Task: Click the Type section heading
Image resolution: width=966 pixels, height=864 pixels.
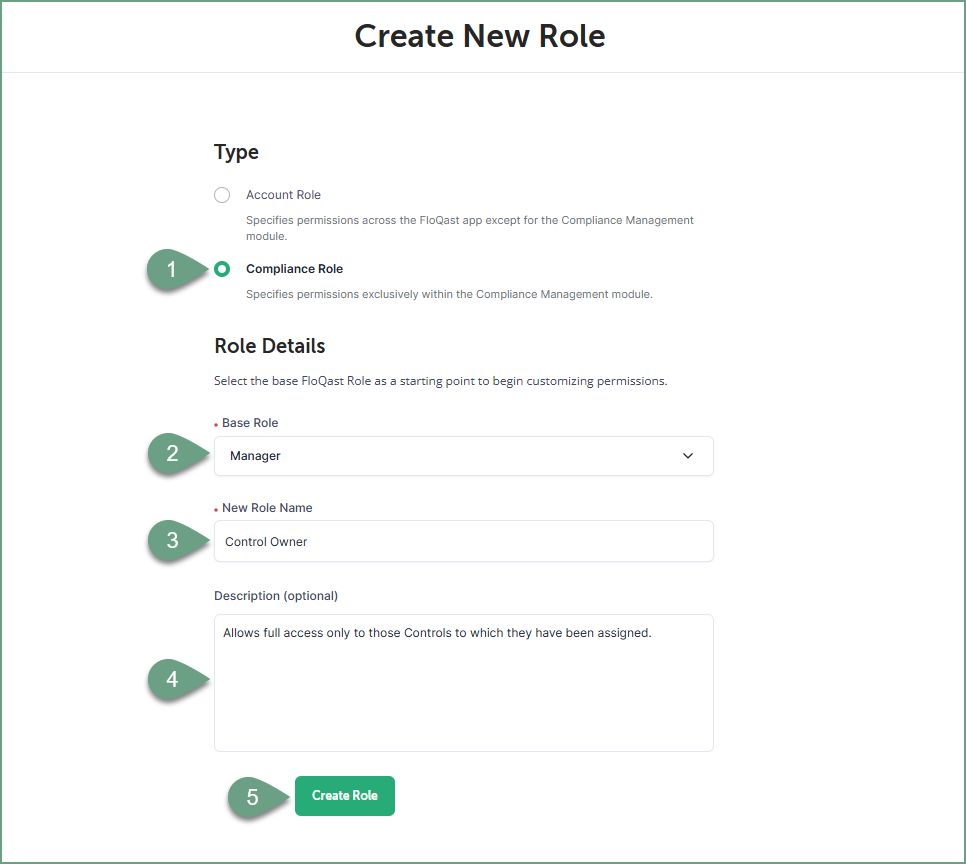Action: 236,152
